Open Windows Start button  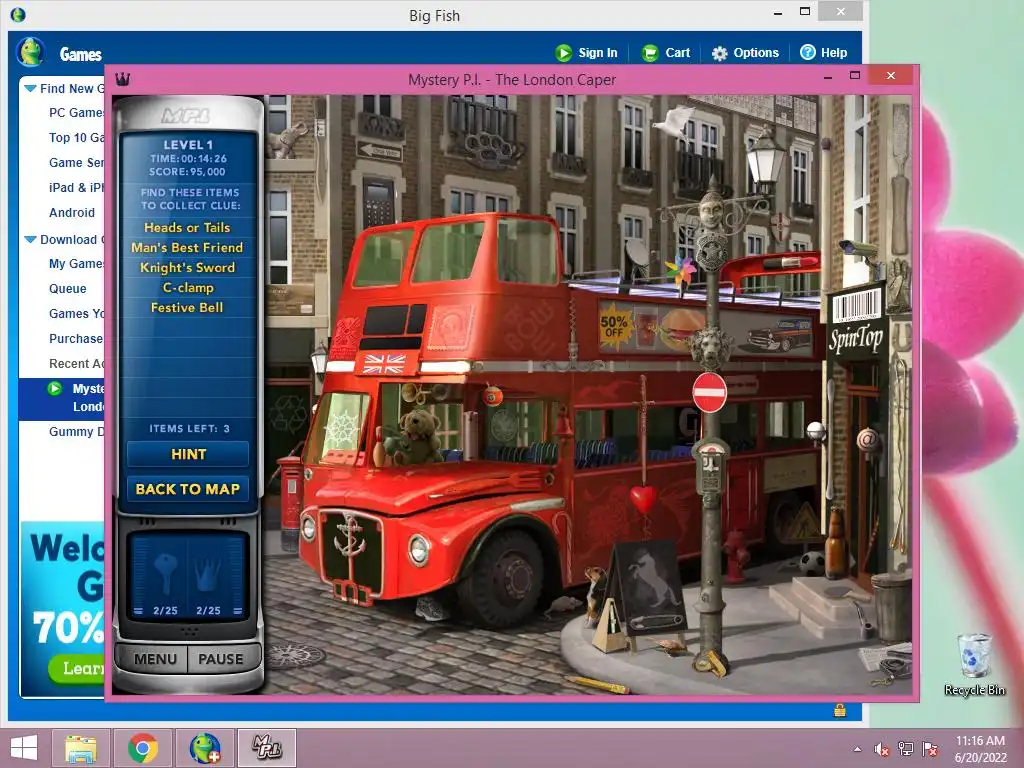[x=24, y=748]
